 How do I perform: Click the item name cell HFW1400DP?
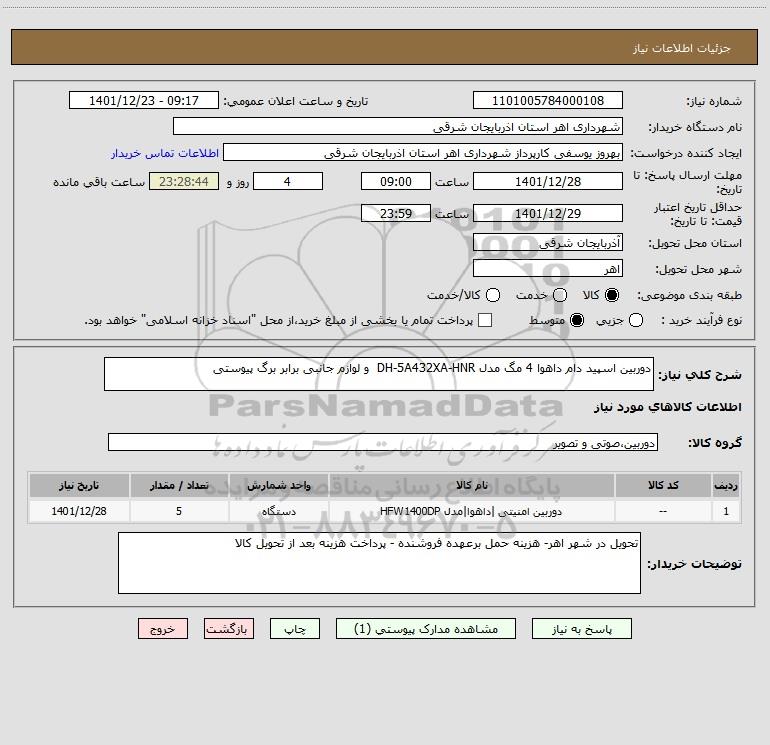click(x=471, y=511)
